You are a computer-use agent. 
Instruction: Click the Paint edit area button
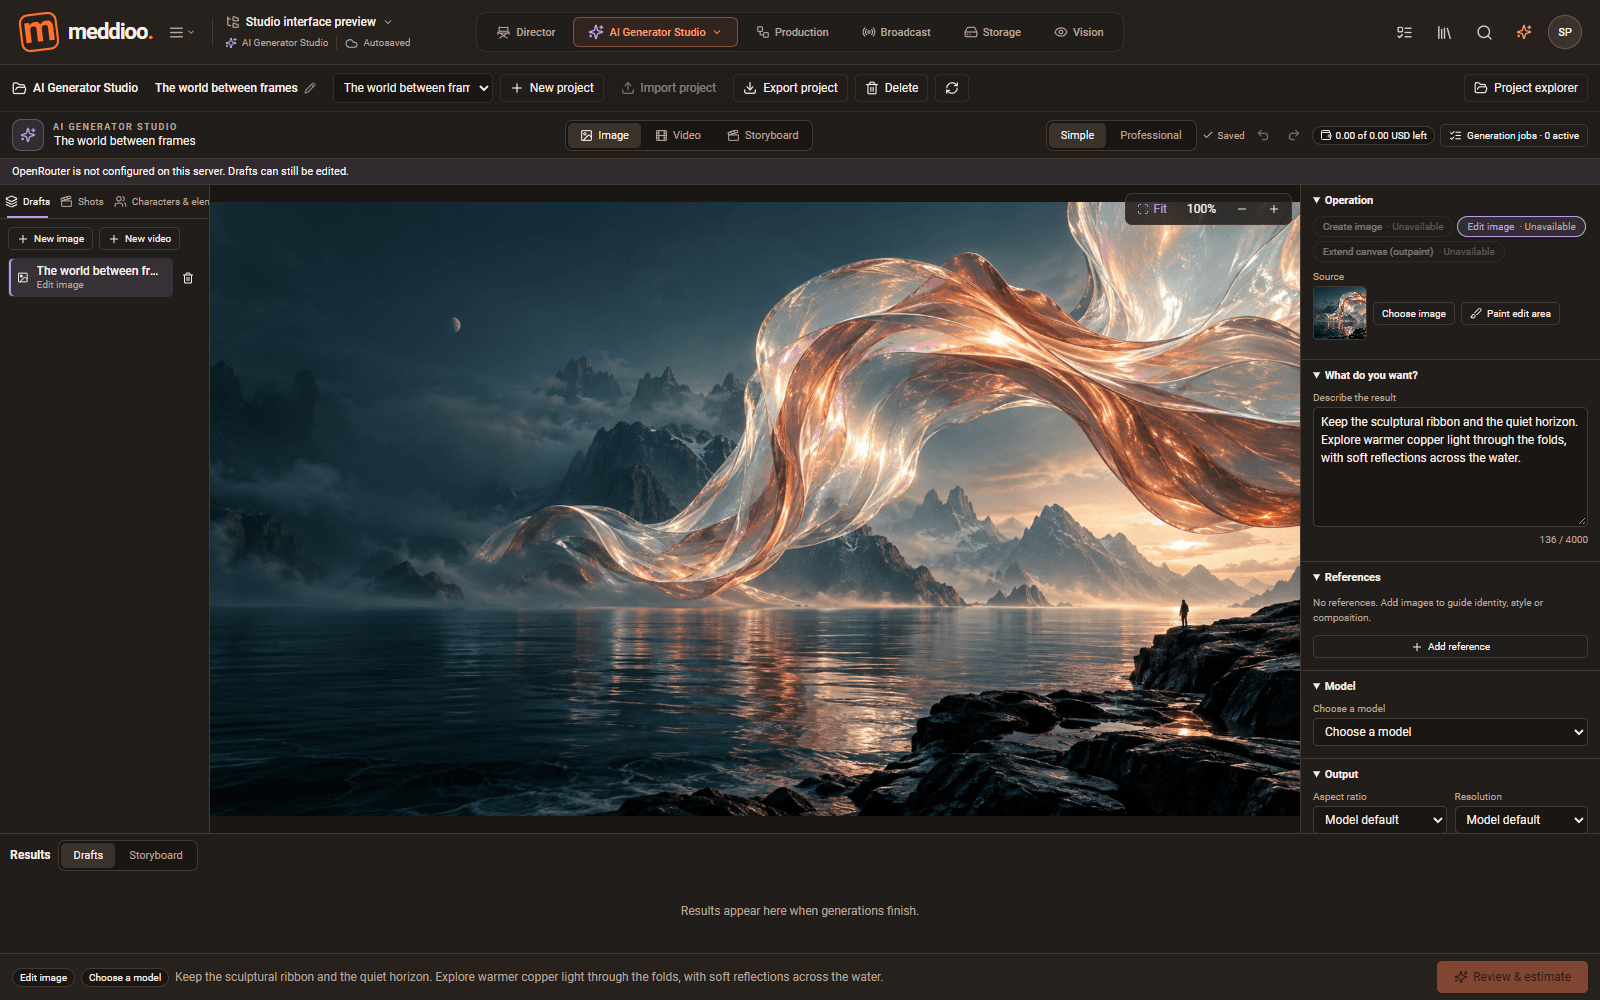tap(1510, 314)
